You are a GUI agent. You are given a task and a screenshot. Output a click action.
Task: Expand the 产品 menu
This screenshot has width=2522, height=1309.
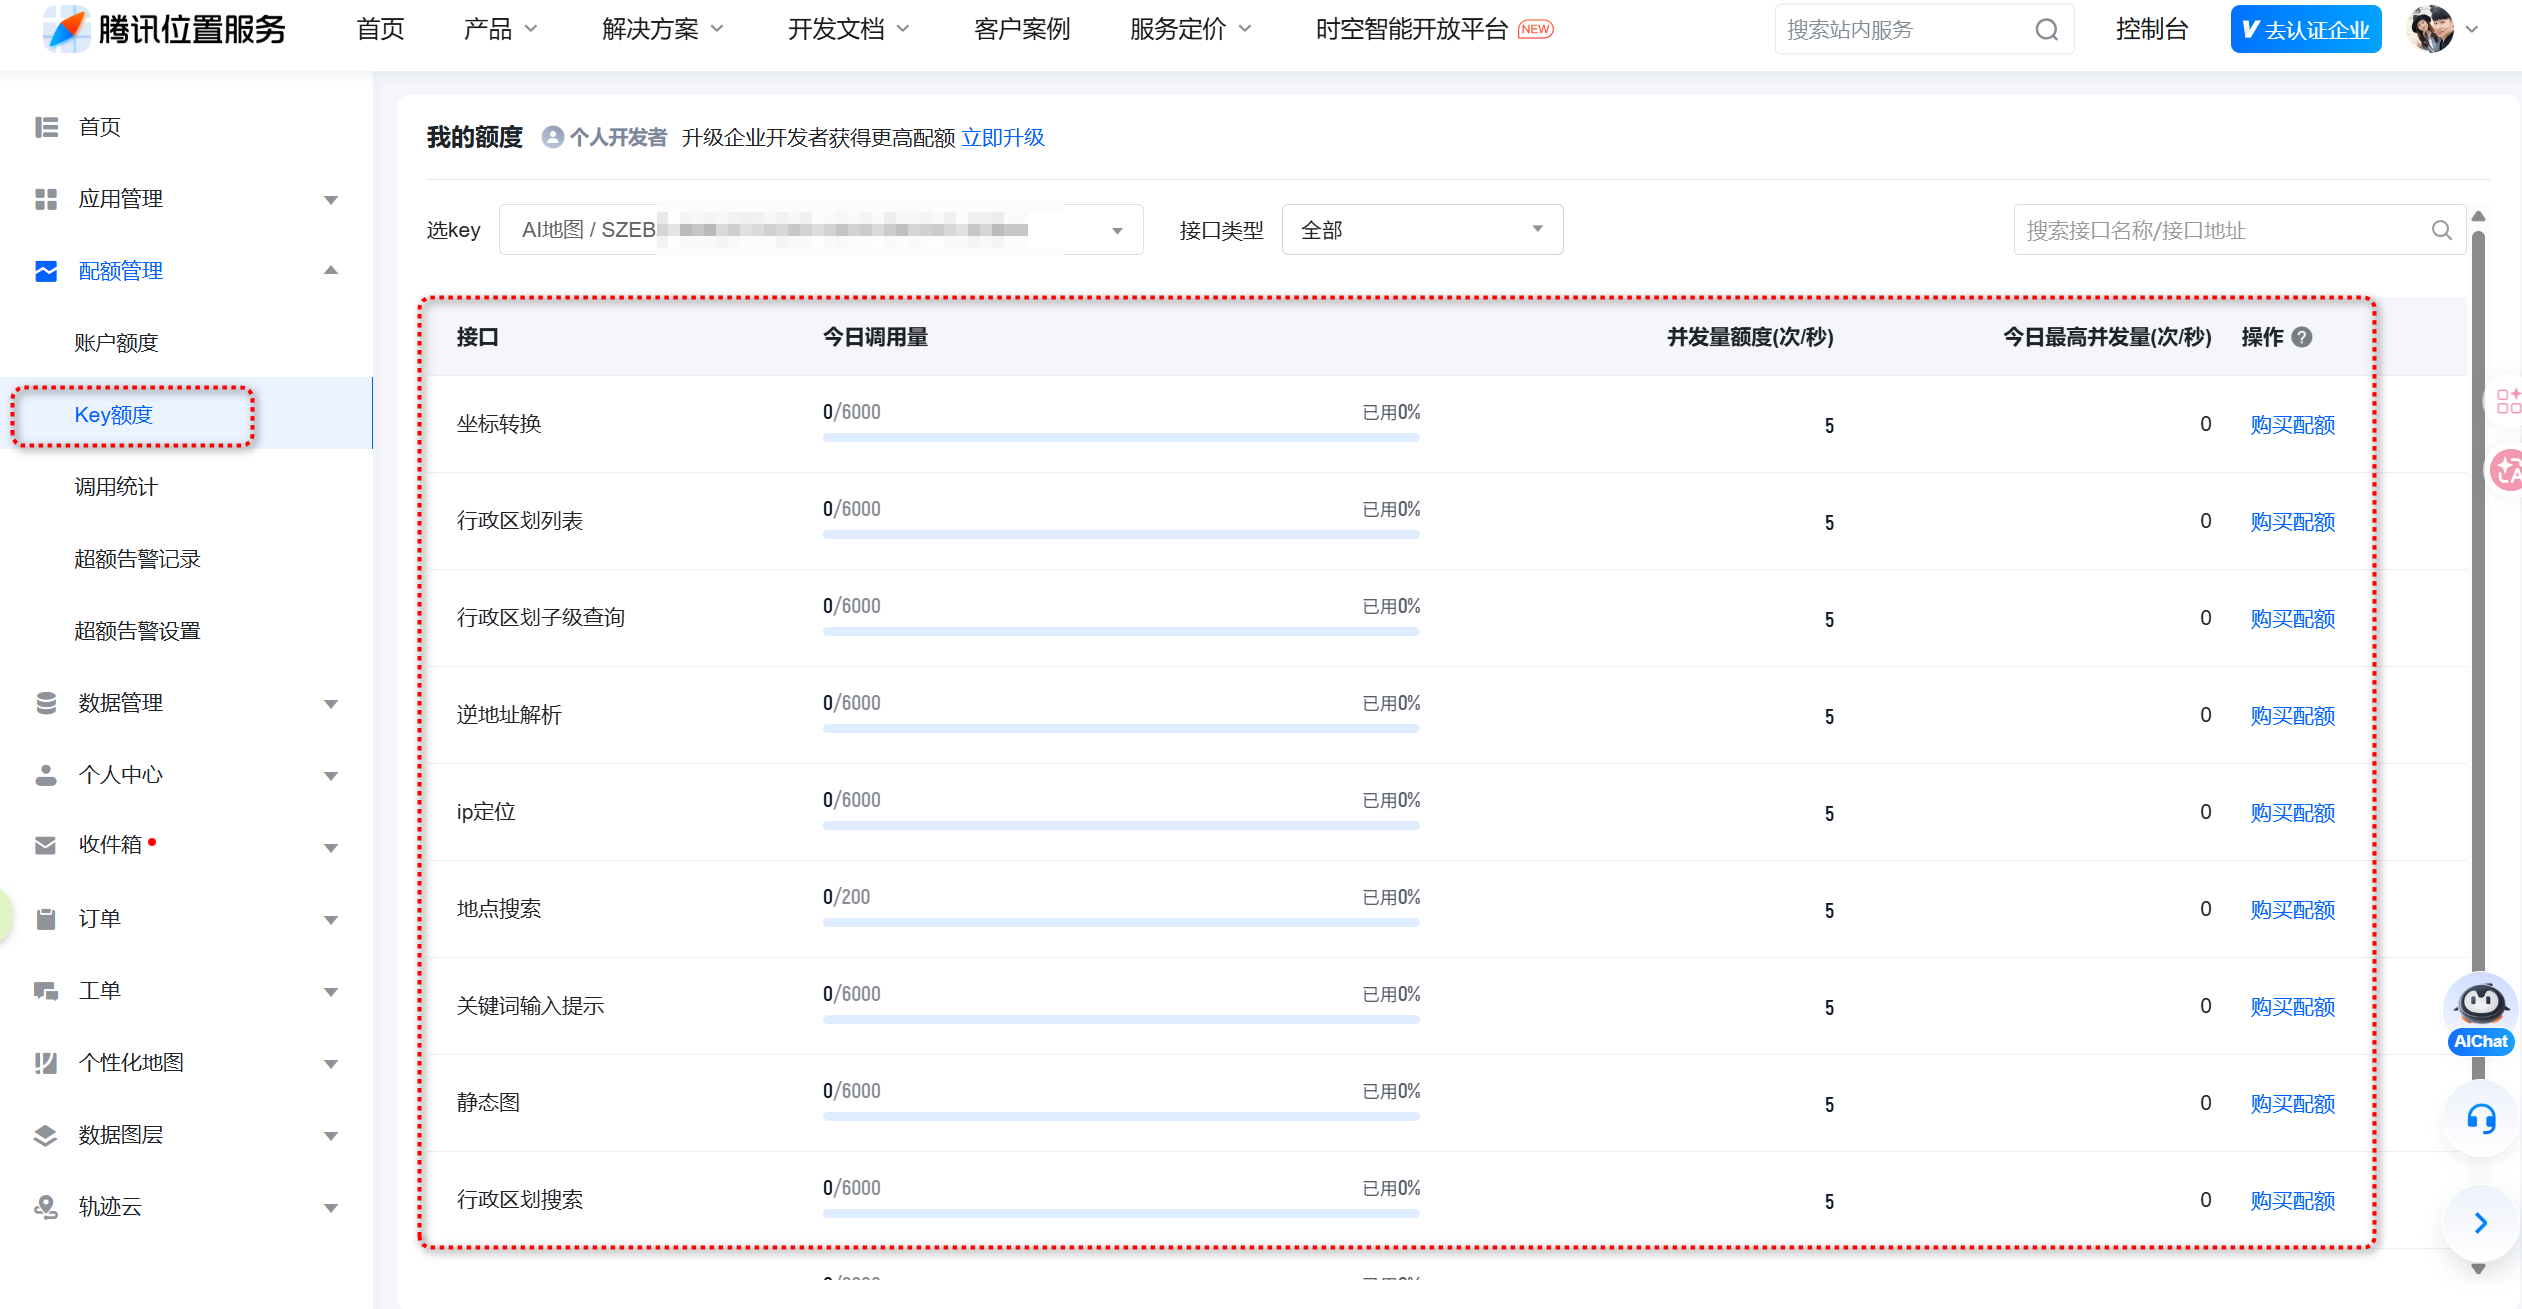(x=500, y=29)
